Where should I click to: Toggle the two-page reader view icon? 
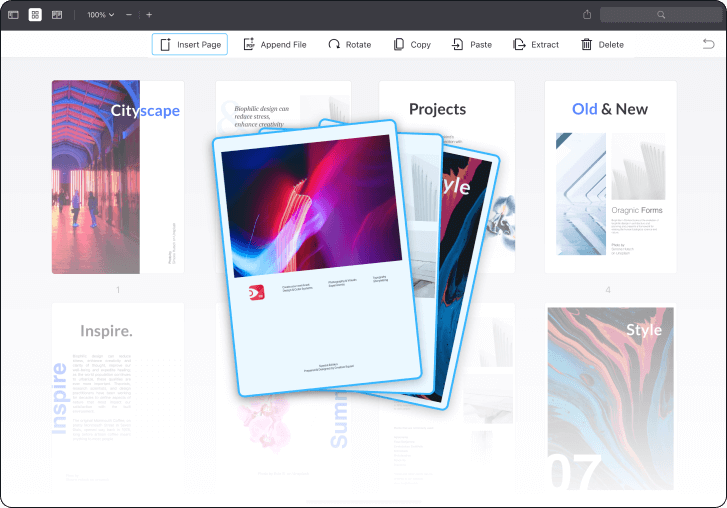[x=57, y=15]
